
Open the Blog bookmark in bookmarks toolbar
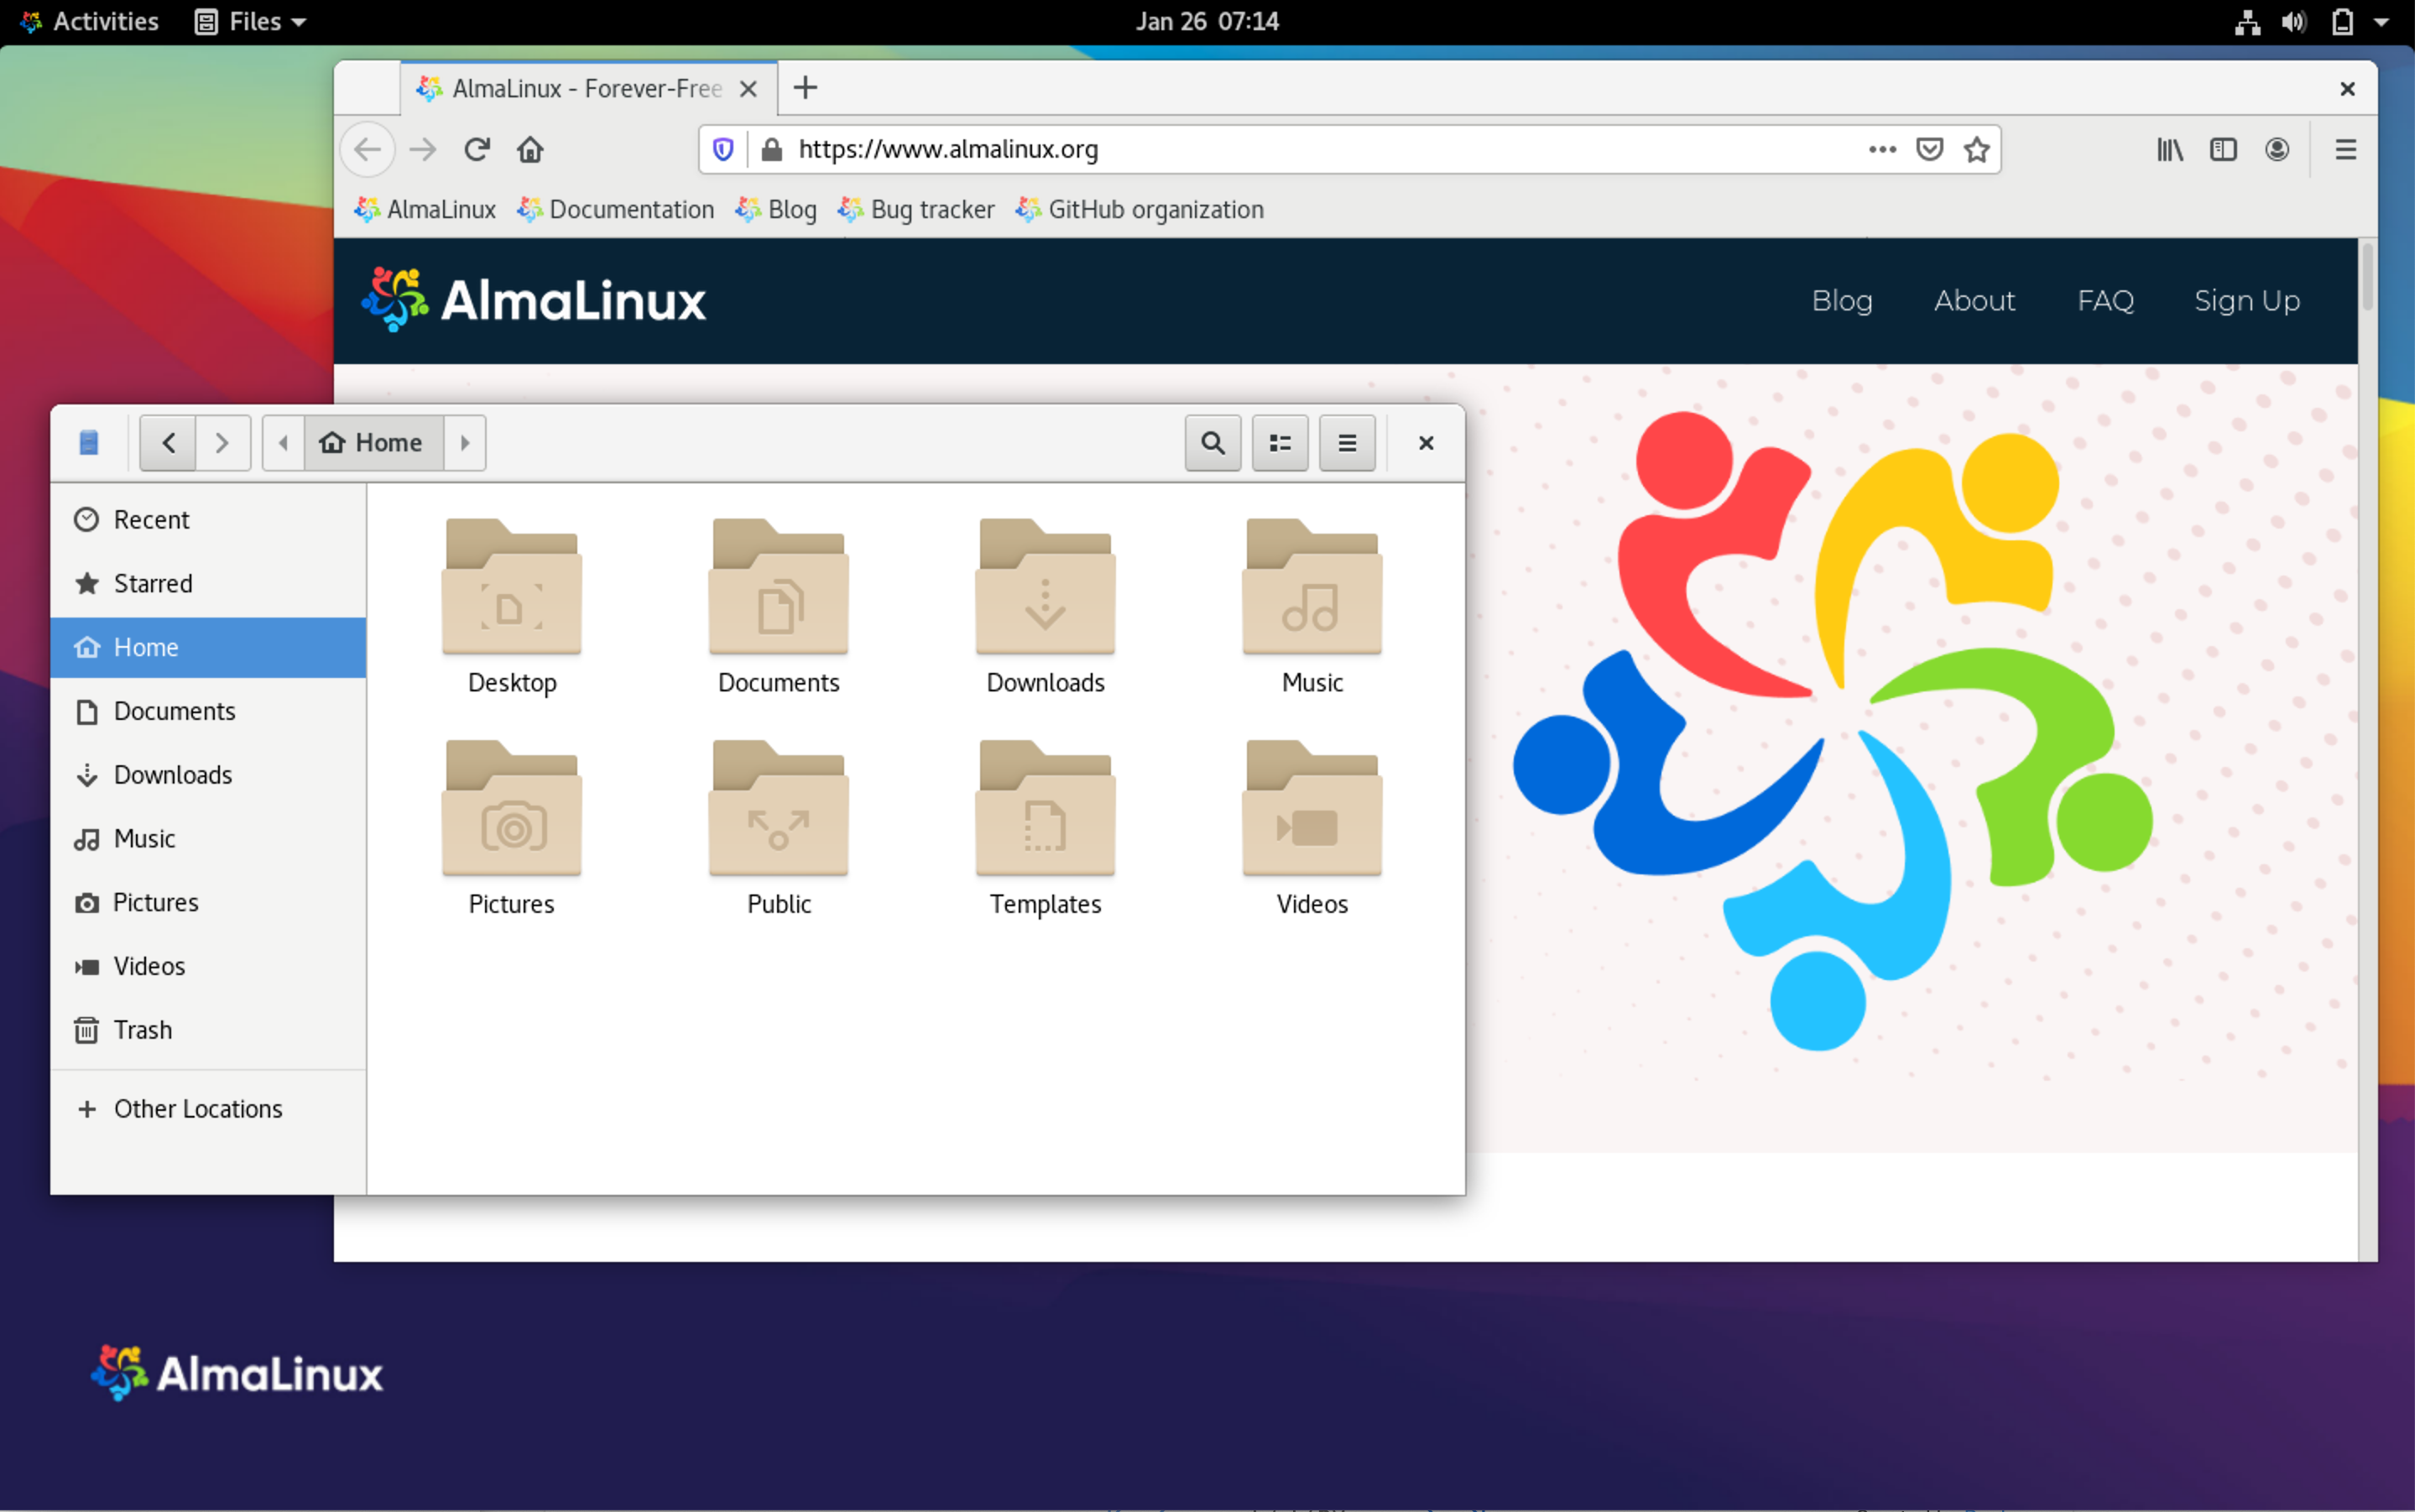tap(776, 210)
